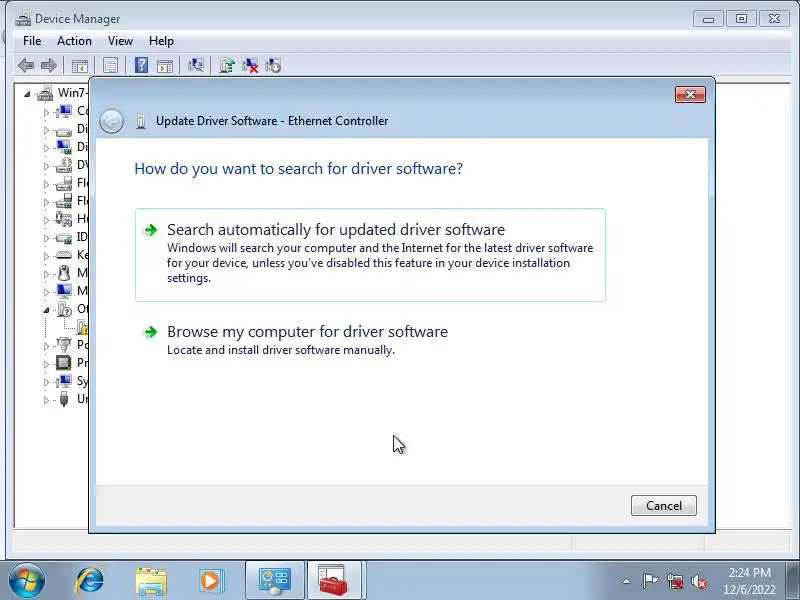The image size is (800, 600).
Task: Select the Universal Serial Bus controllers icon
Action: (x=64, y=398)
